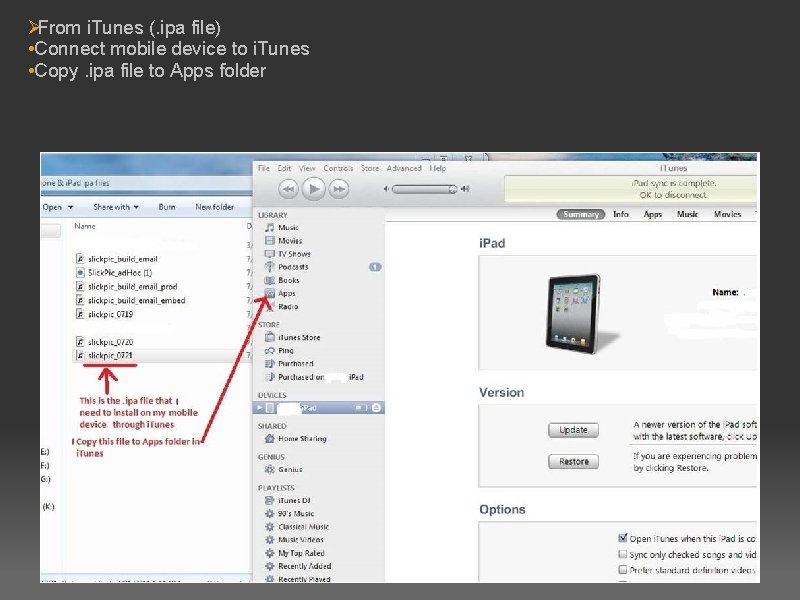Open TV Shows in the iTunes library

294,254
